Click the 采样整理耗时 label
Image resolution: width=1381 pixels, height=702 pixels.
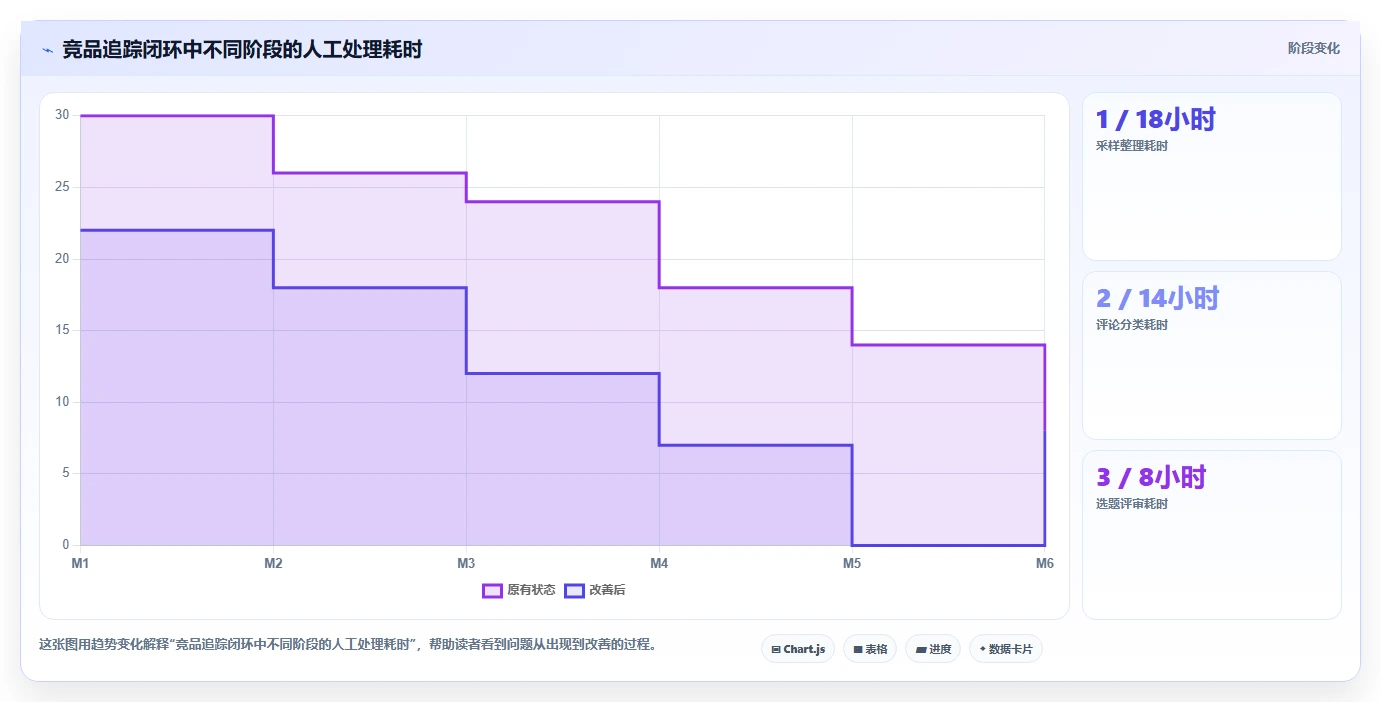pyautogui.click(x=1131, y=146)
